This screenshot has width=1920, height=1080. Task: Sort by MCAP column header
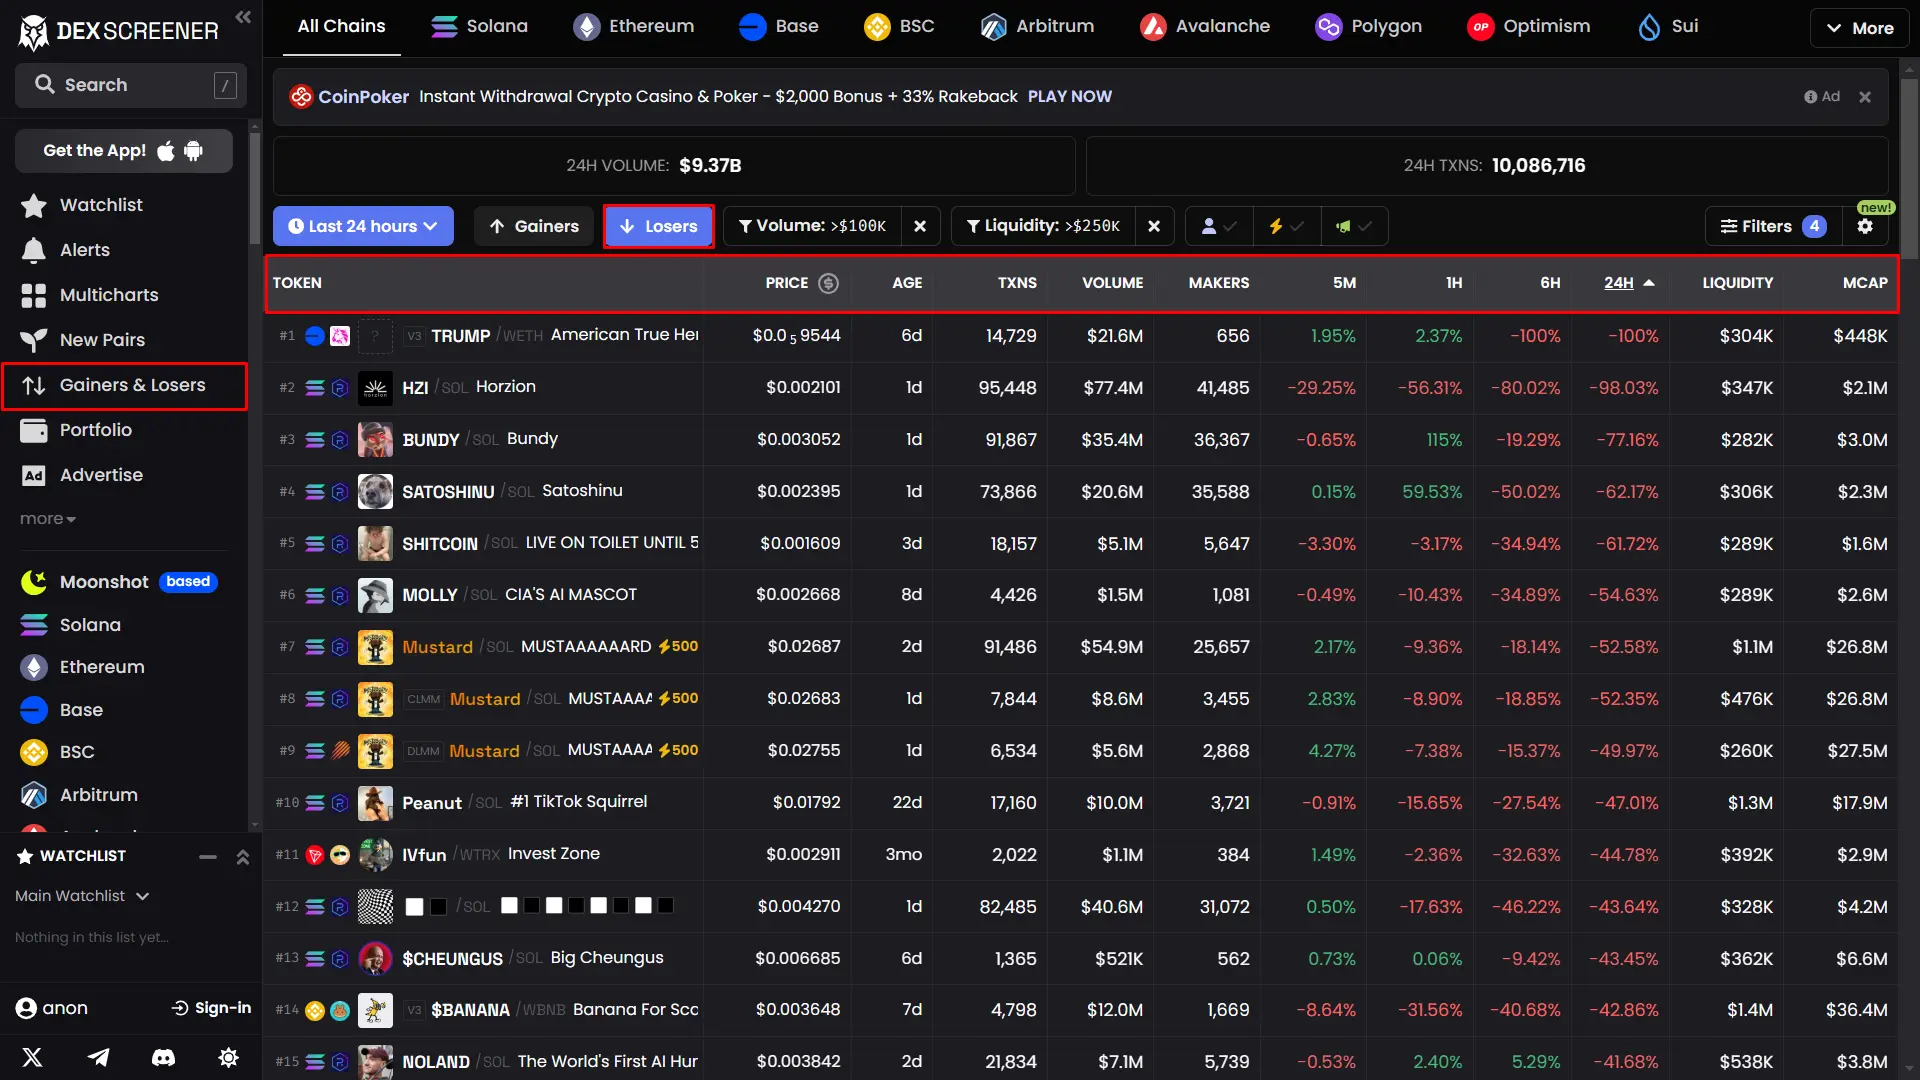coord(1865,283)
